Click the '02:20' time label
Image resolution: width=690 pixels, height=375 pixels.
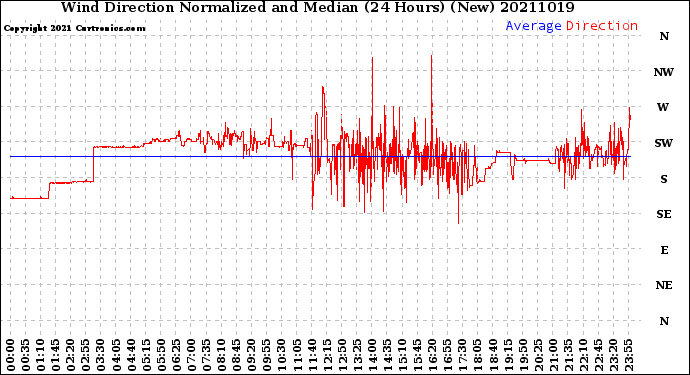71,355
